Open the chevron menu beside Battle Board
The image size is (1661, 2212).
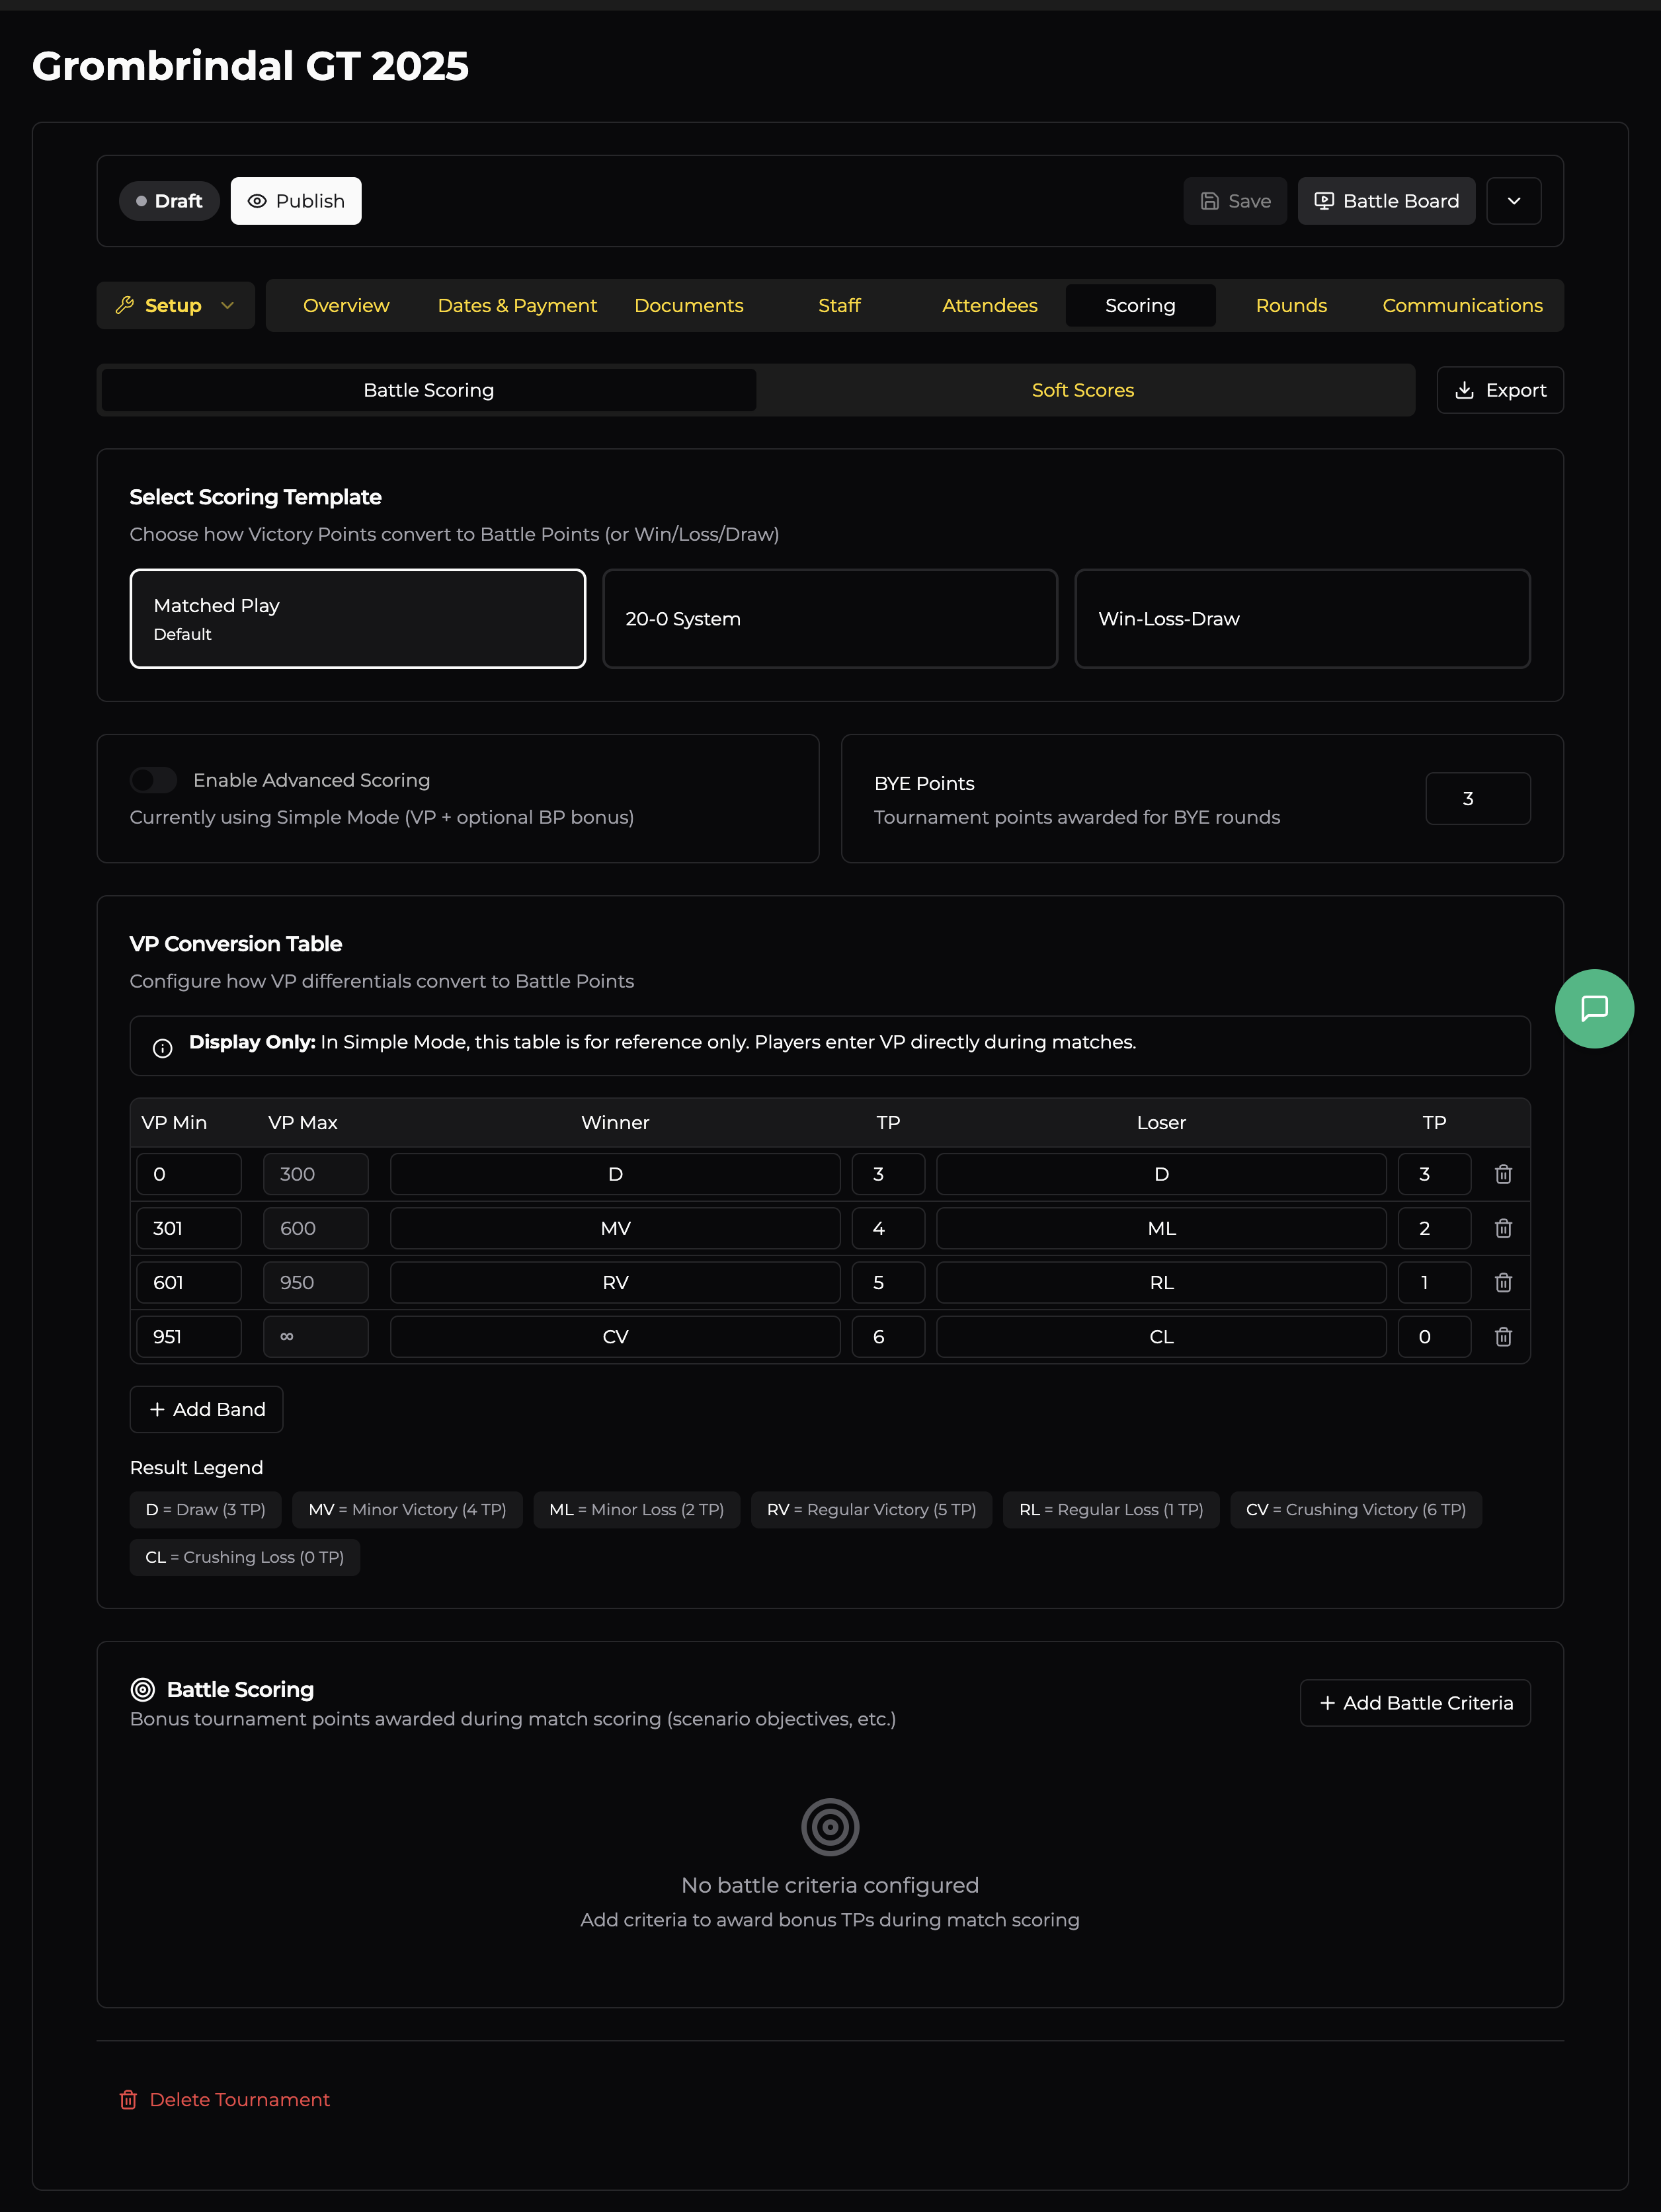[x=1514, y=200]
